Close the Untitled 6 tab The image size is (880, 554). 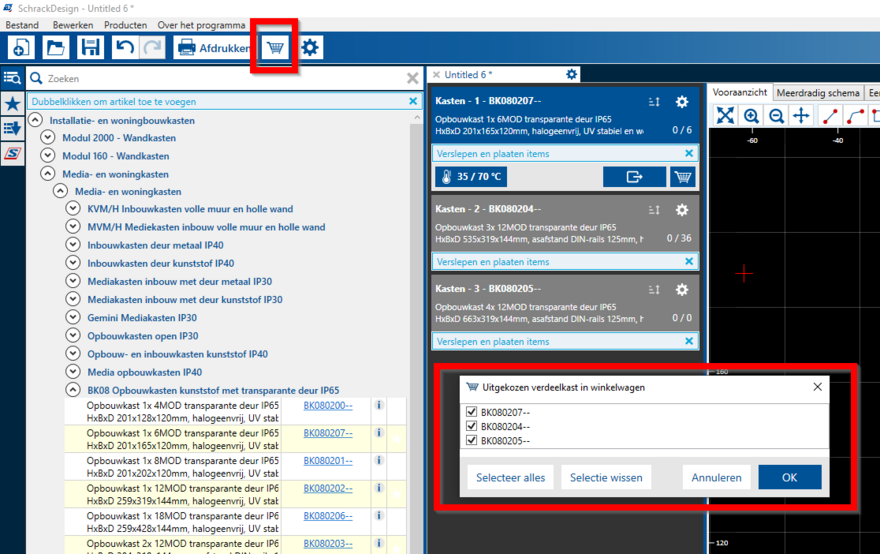[436, 75]
